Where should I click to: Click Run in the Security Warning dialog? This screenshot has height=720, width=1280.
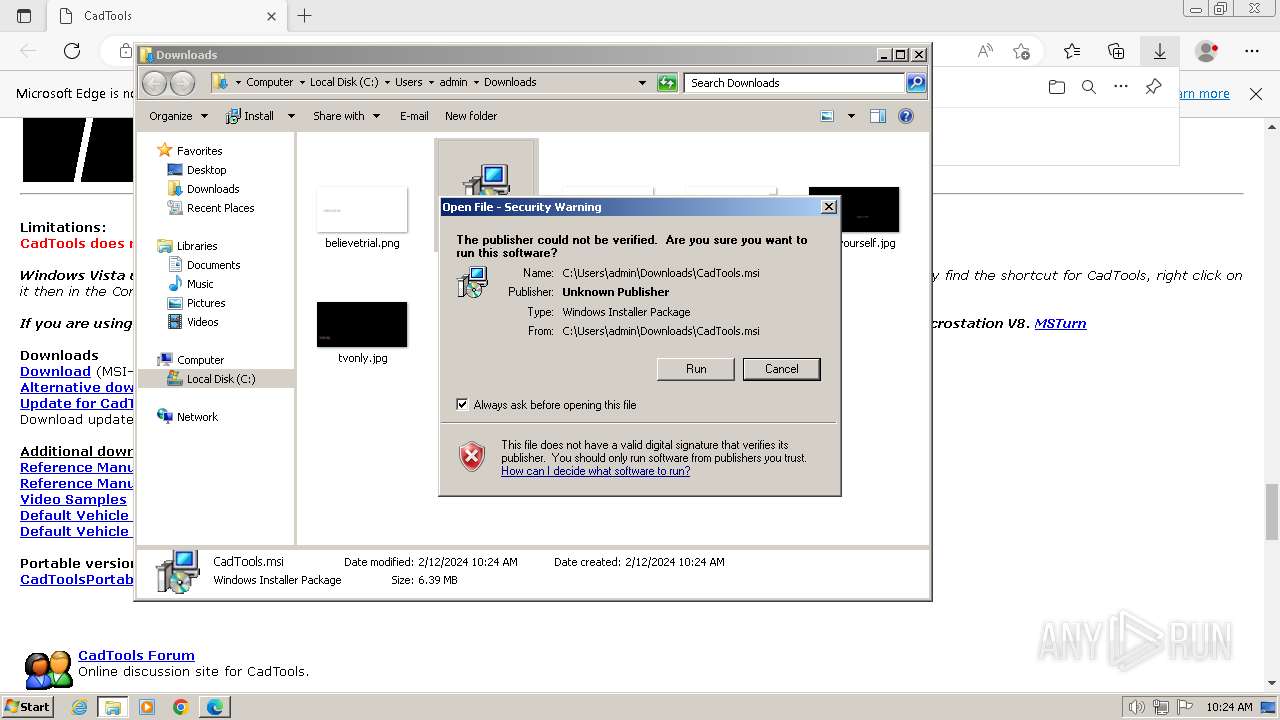coord(696,369)
